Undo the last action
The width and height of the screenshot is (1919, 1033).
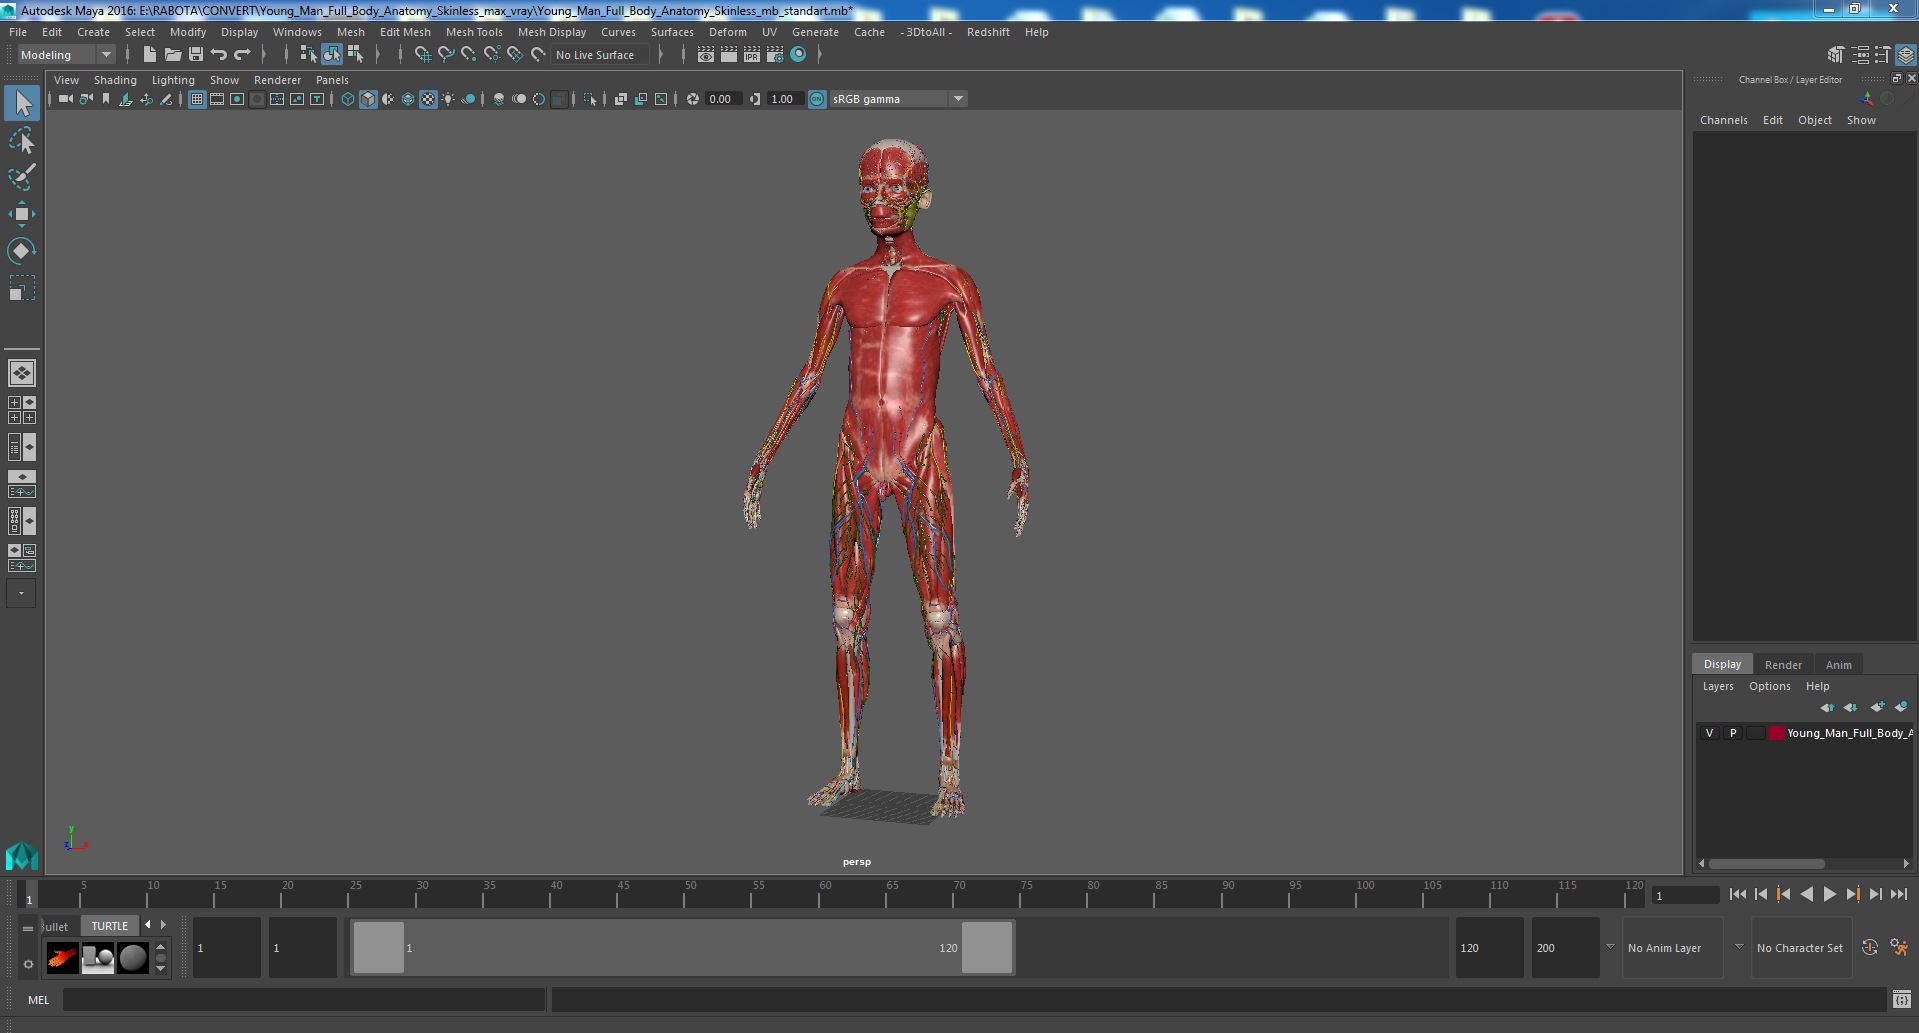pos(218,55)
